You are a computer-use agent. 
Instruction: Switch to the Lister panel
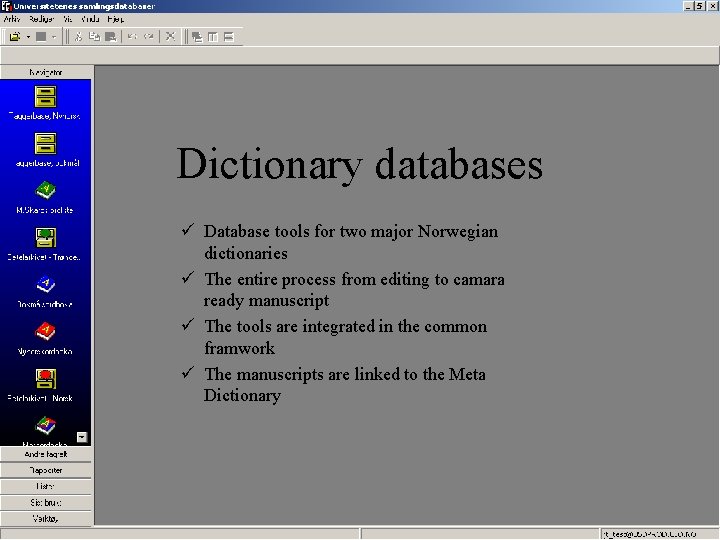point(46,486)
